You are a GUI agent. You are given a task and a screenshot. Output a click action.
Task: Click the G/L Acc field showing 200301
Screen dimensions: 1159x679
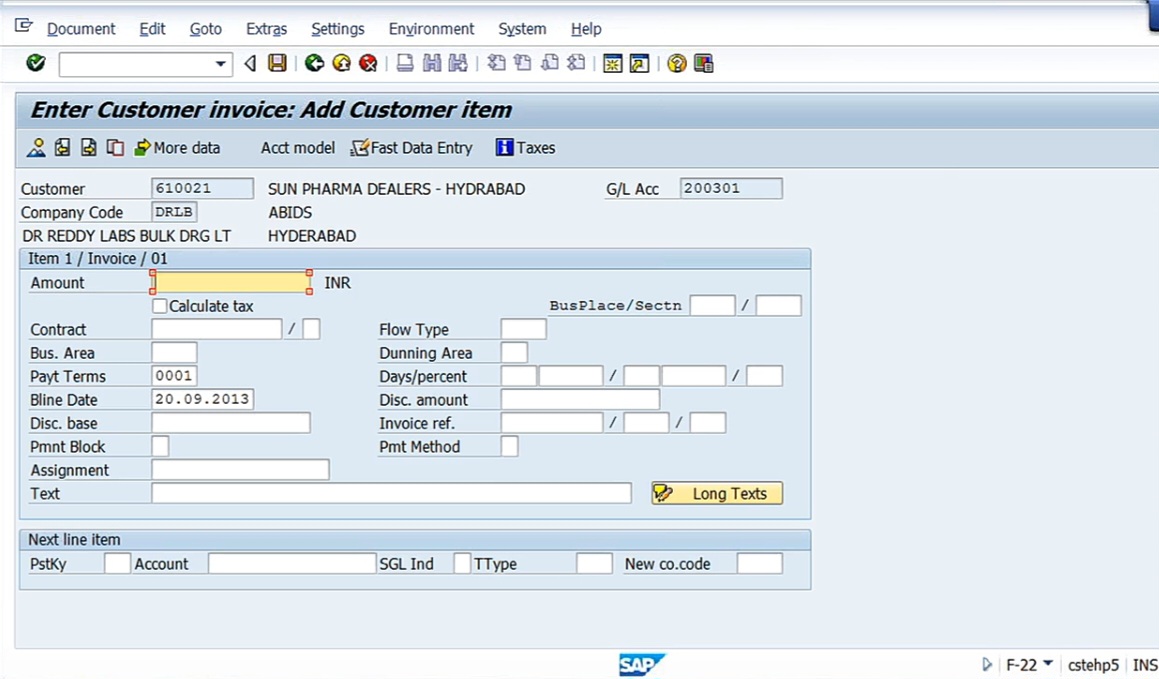tap(731, 188)
